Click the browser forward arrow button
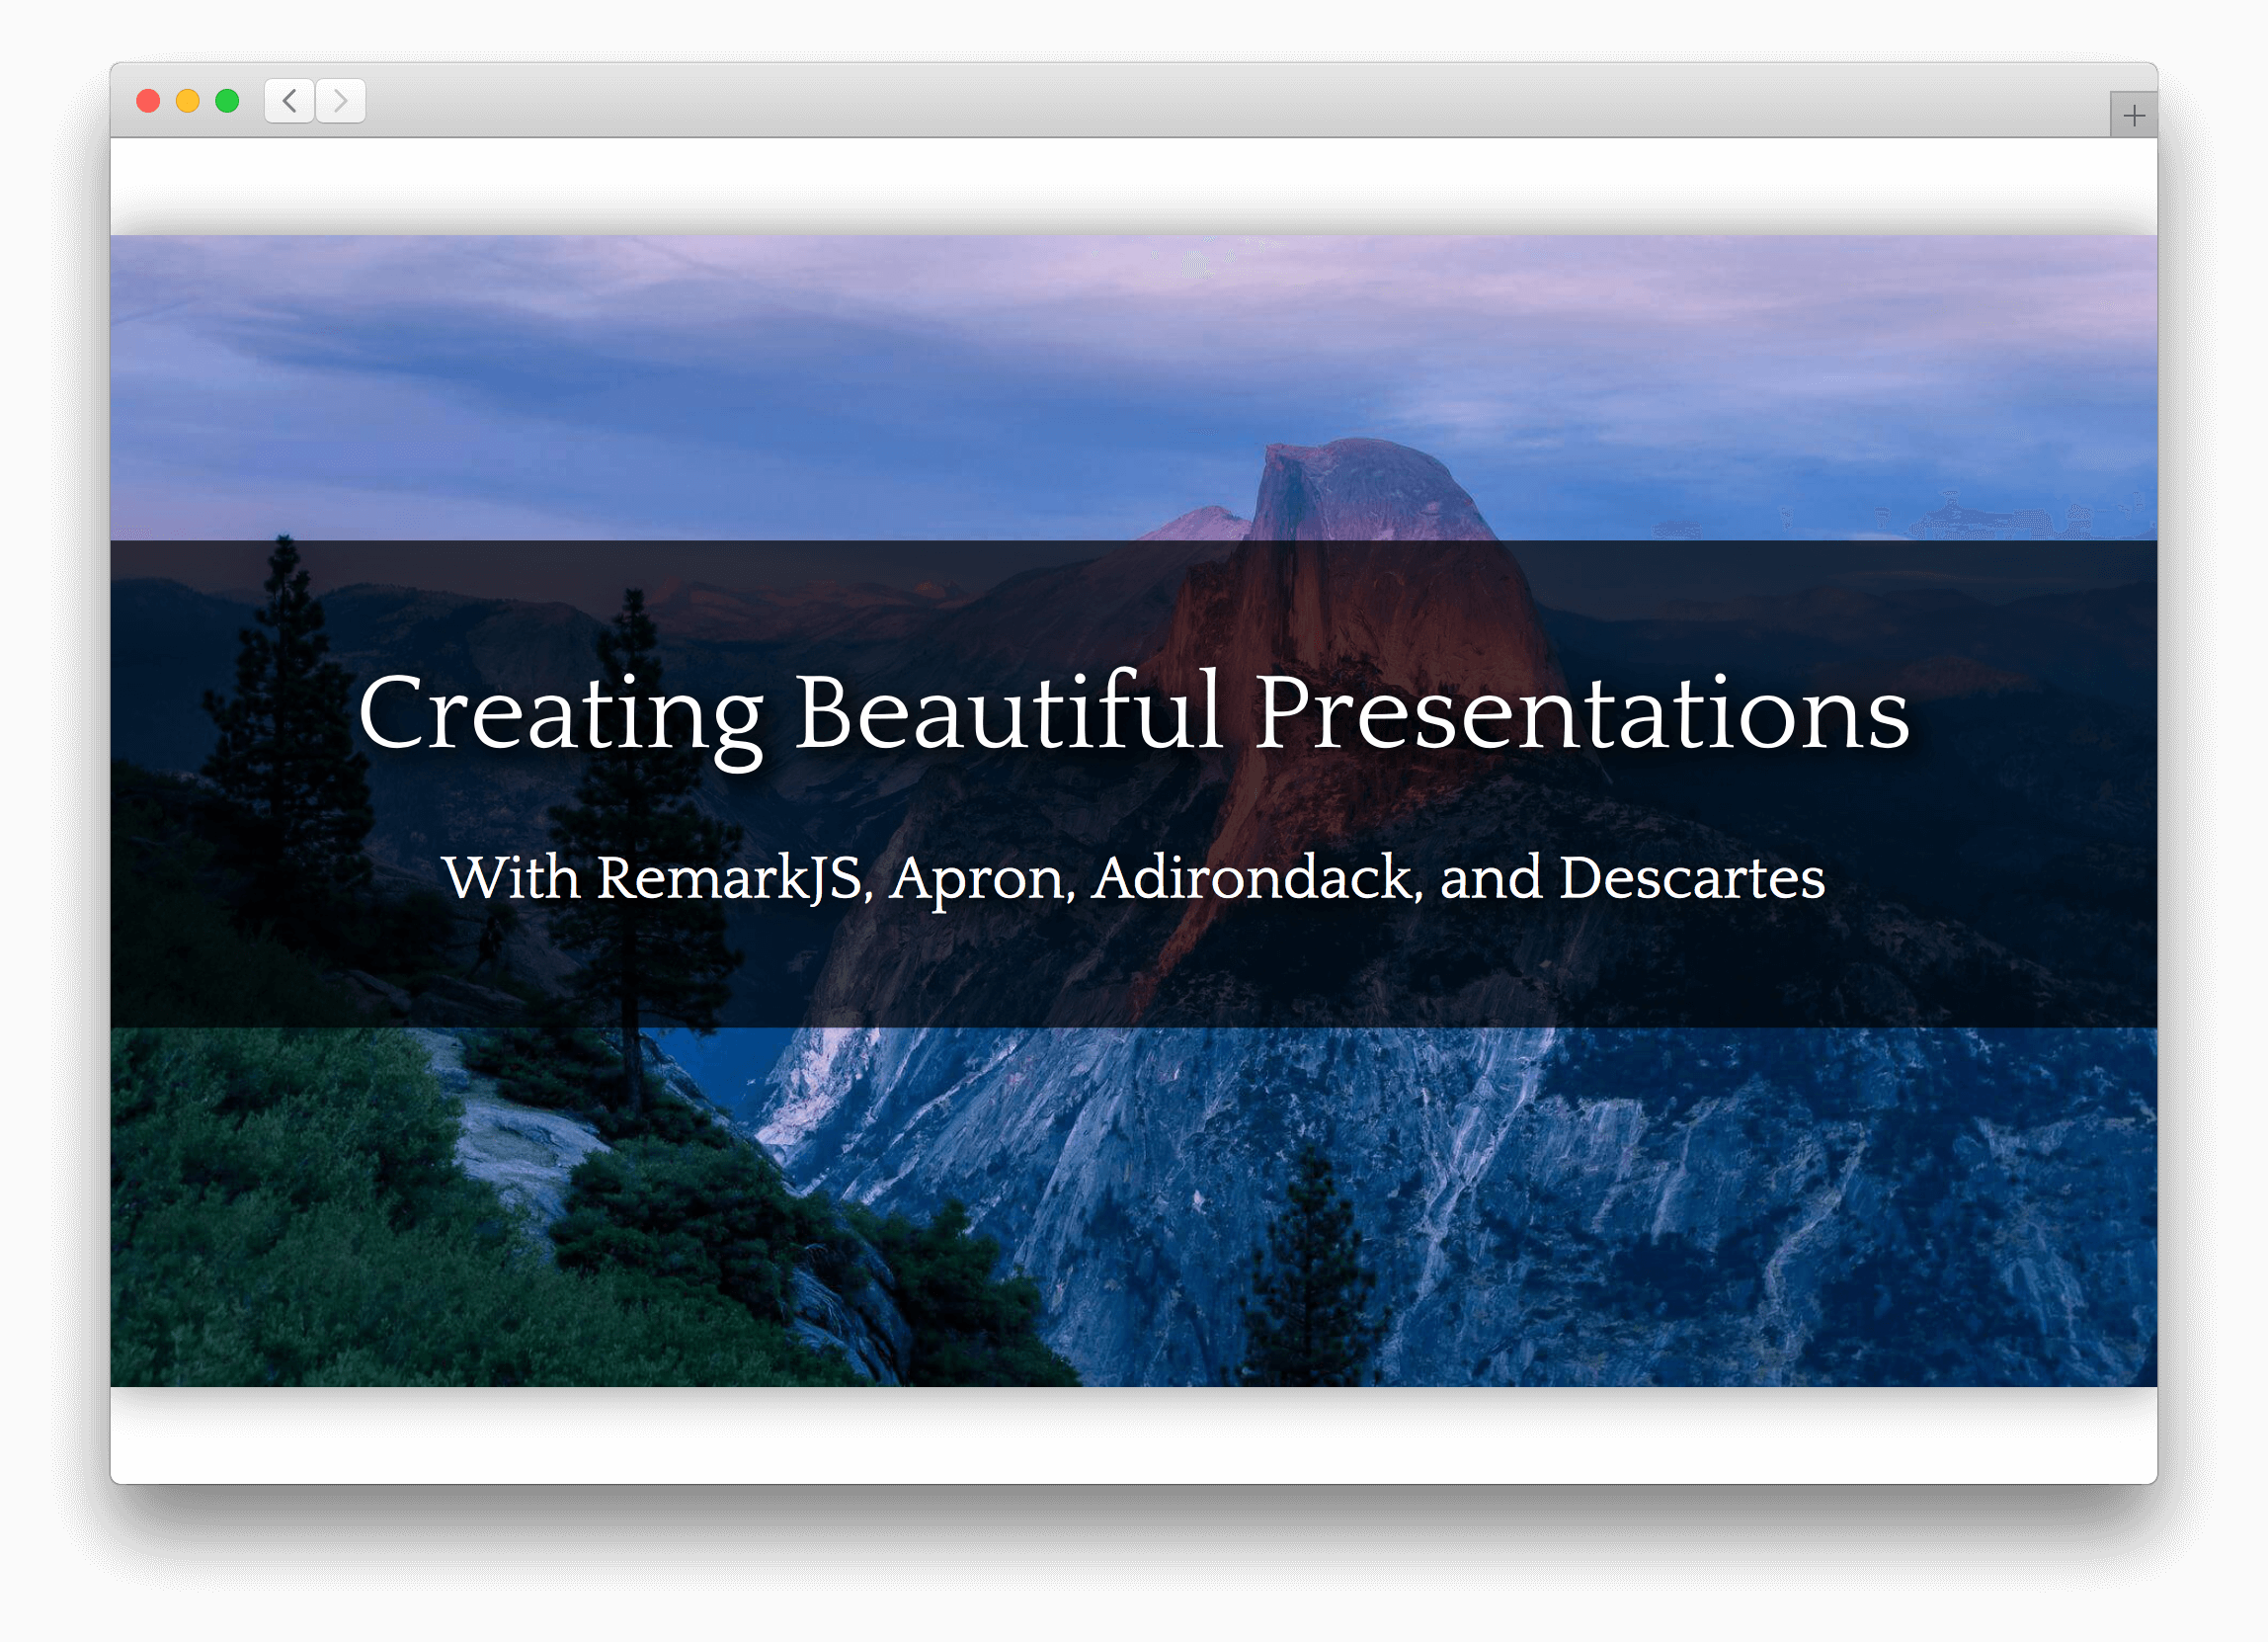2268x1642 pixels. tap(341, 101)
